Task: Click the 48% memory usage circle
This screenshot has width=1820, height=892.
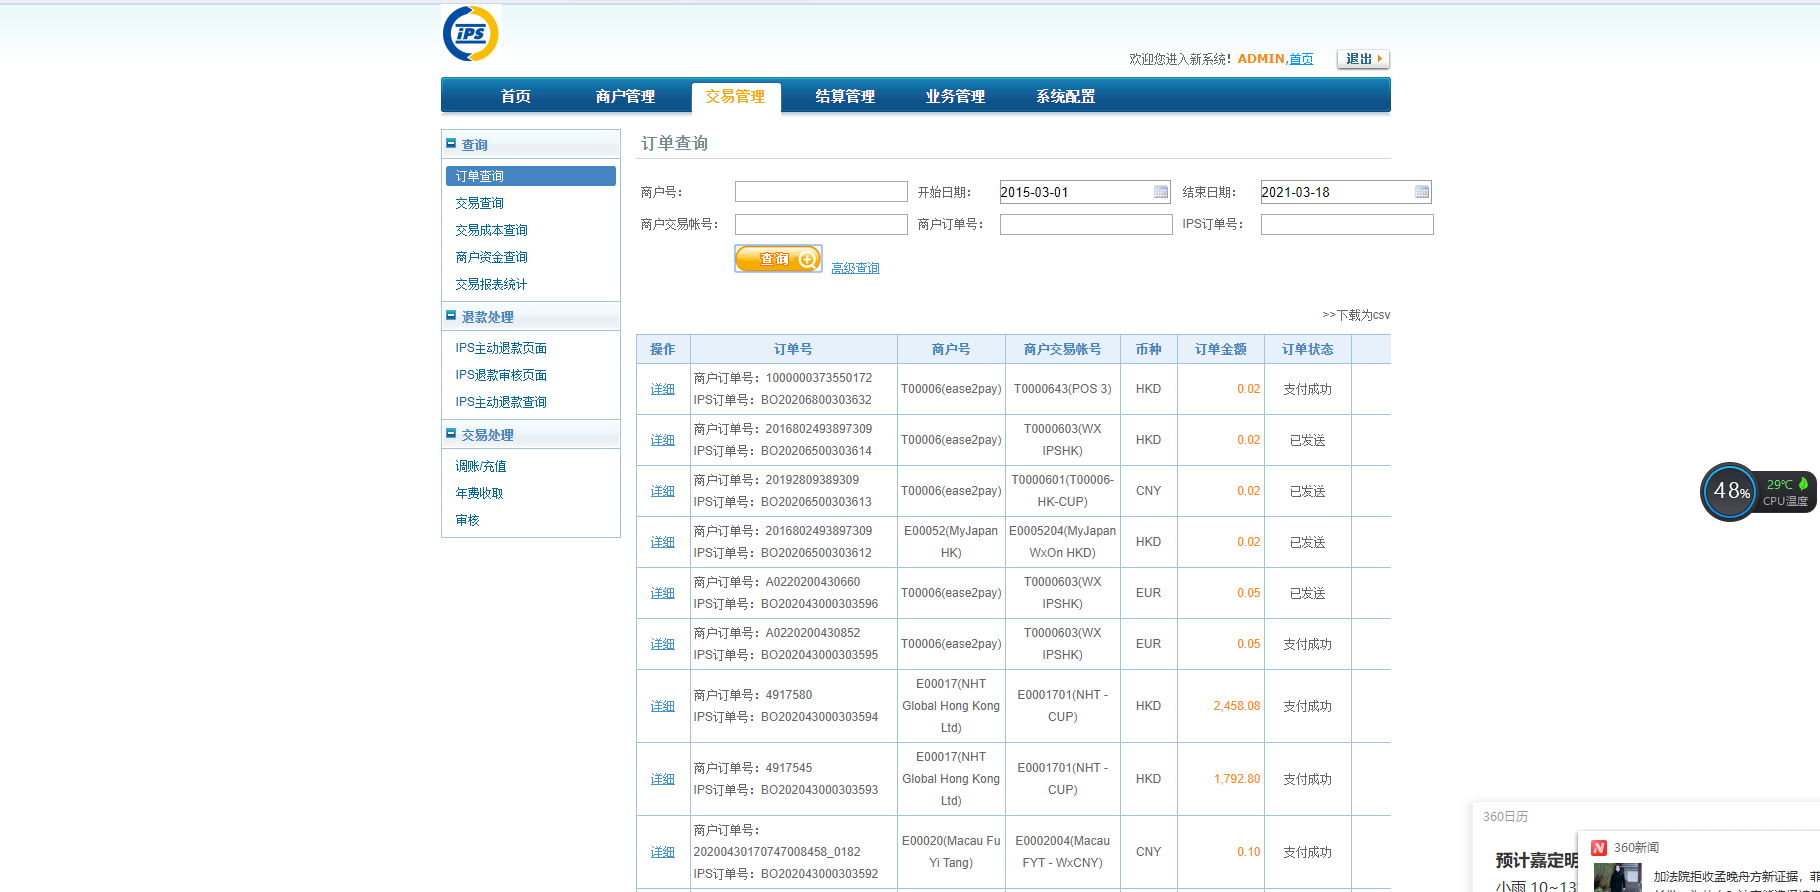Action: 1730,491
